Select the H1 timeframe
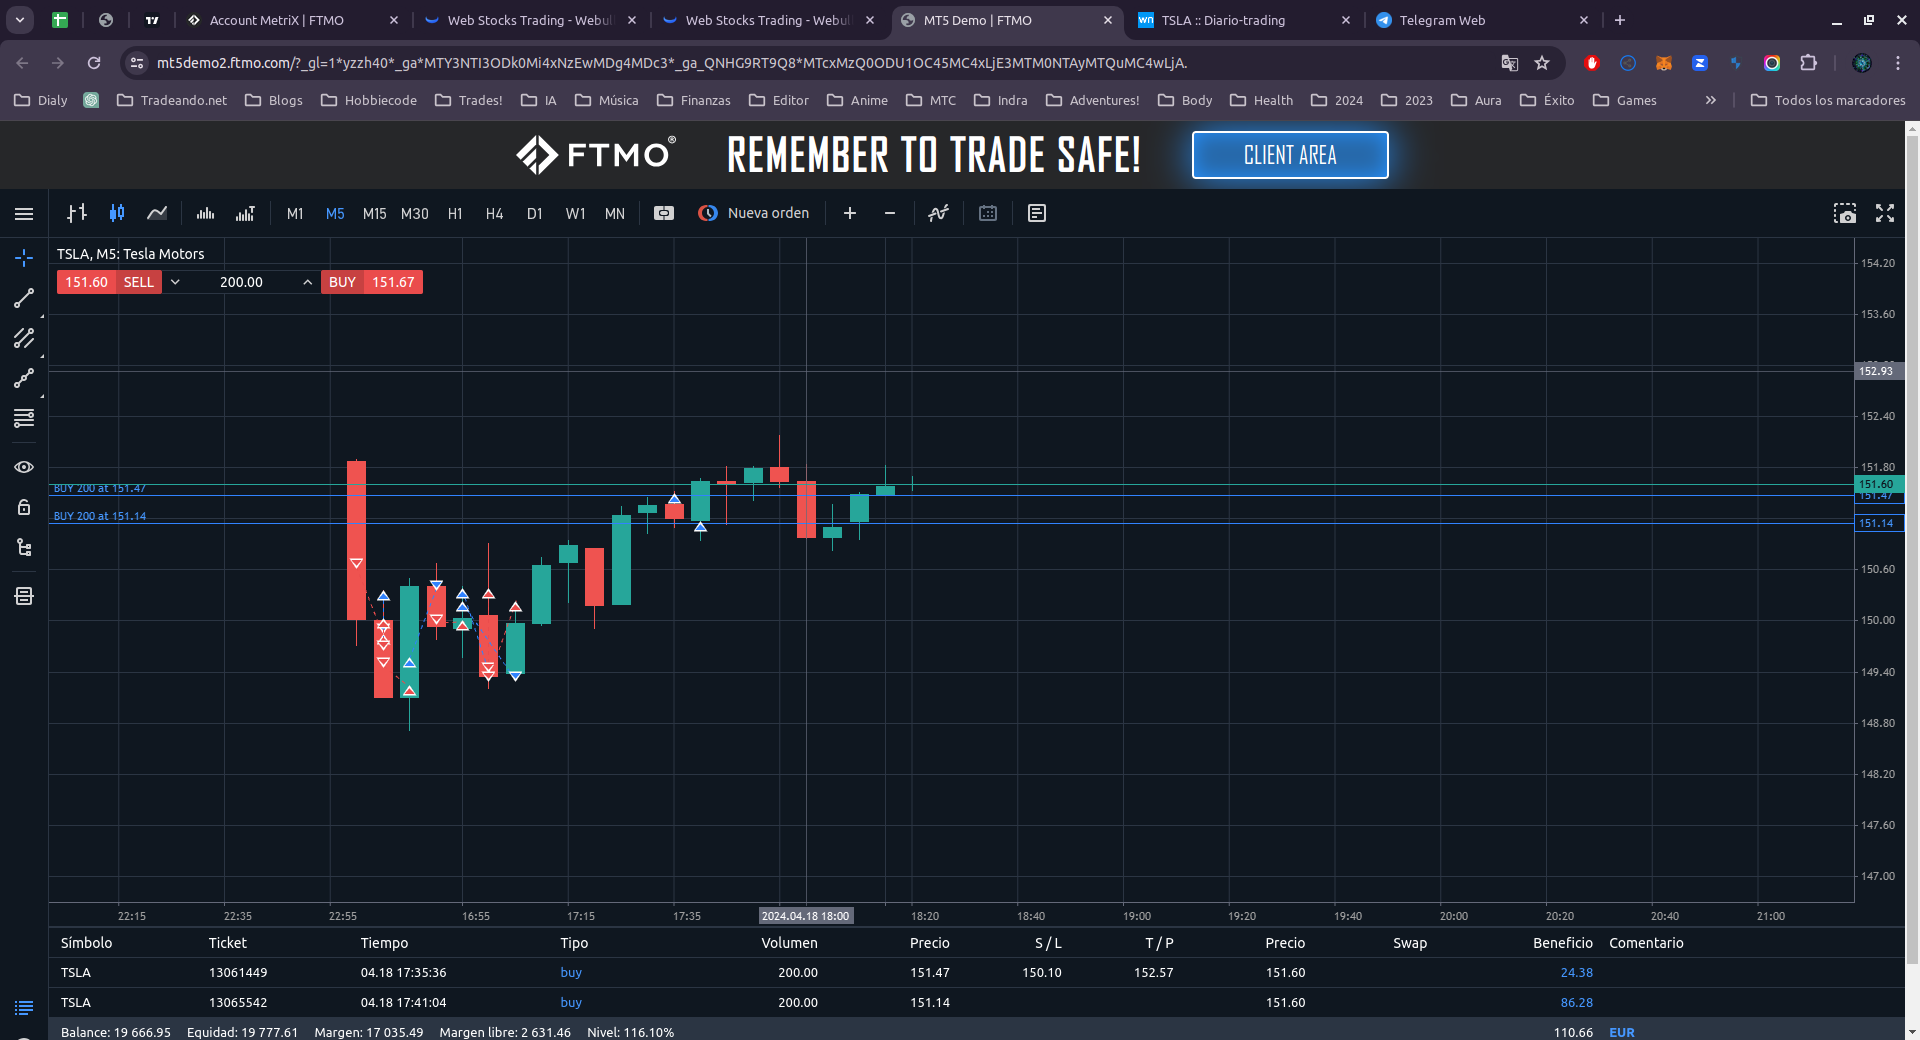This screenshot has height=1040, width=1920. (455, 214)
